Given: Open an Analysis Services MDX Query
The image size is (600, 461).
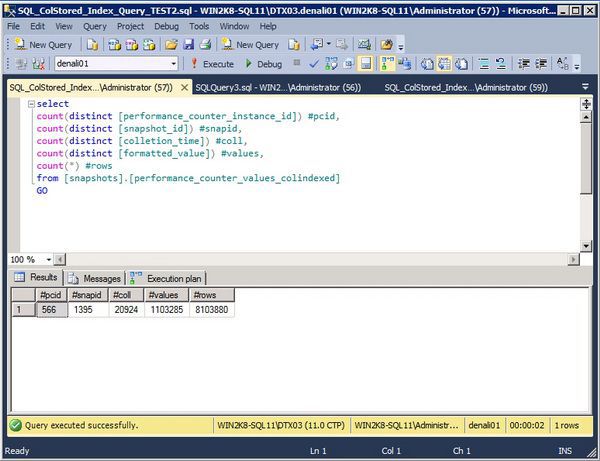Looking at the screenshot, I should pos(114,45).
